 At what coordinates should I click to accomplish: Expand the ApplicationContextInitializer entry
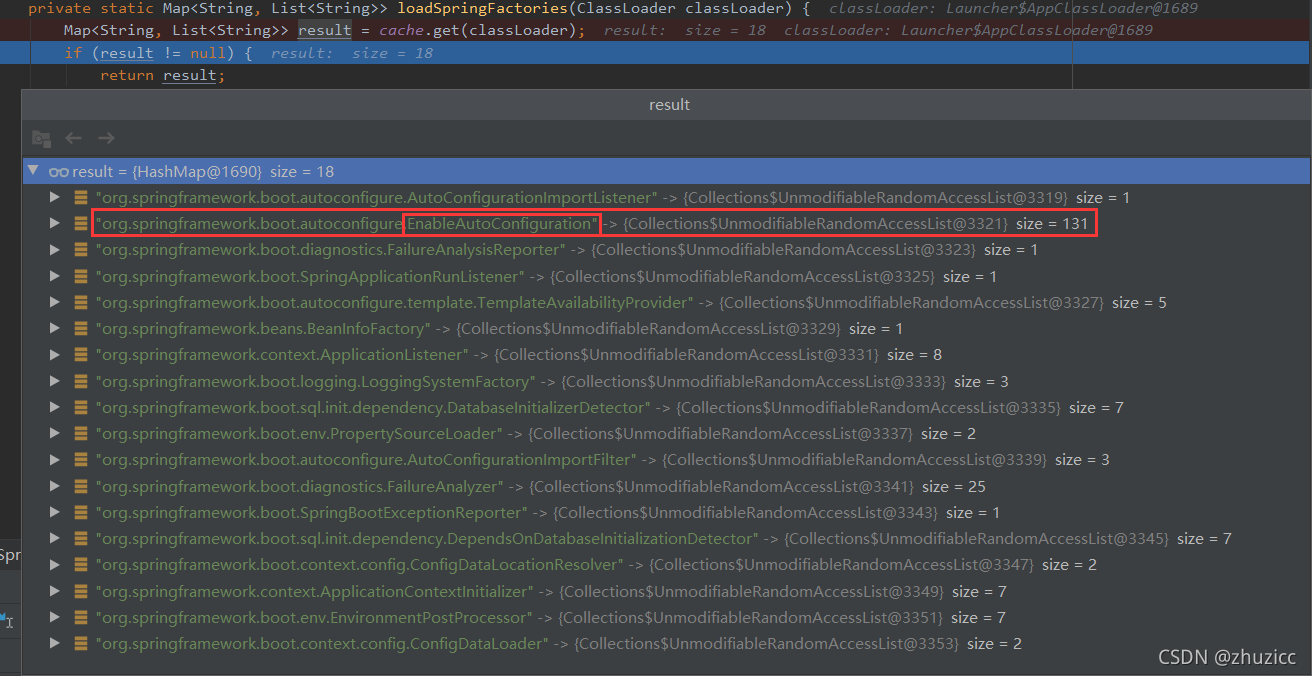pos(55,591)
